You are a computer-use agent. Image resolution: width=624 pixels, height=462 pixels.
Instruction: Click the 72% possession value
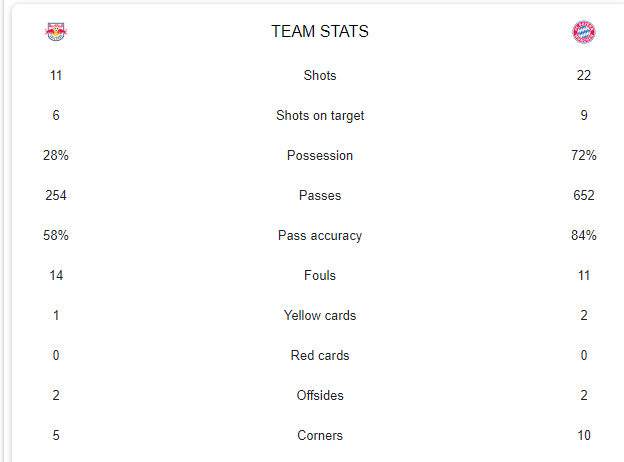point(584,155)
